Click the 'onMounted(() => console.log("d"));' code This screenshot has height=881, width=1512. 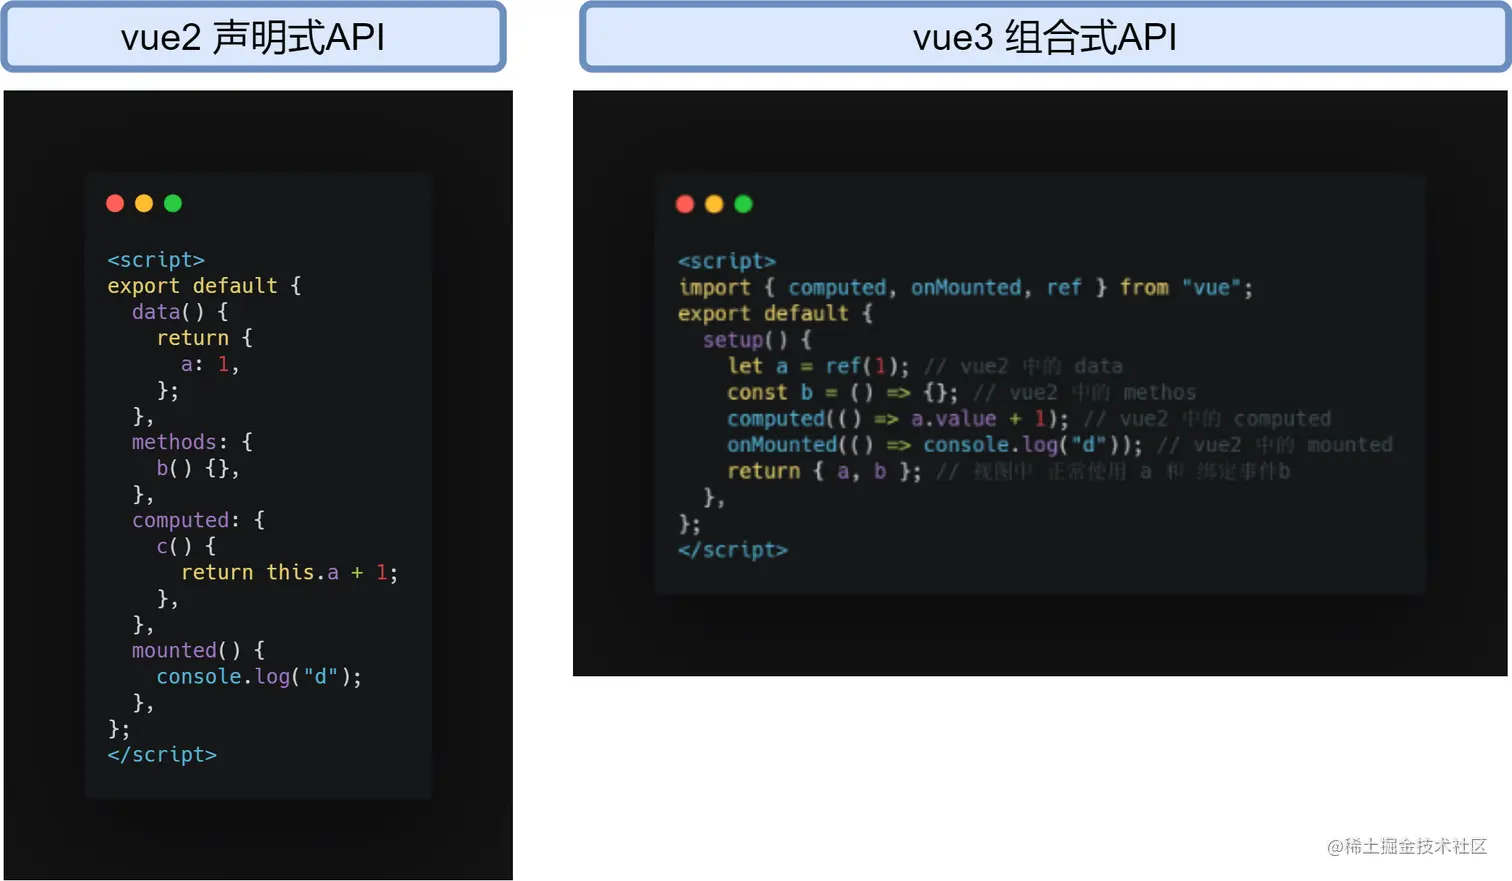pyautogui.click(x=935, y=444)
